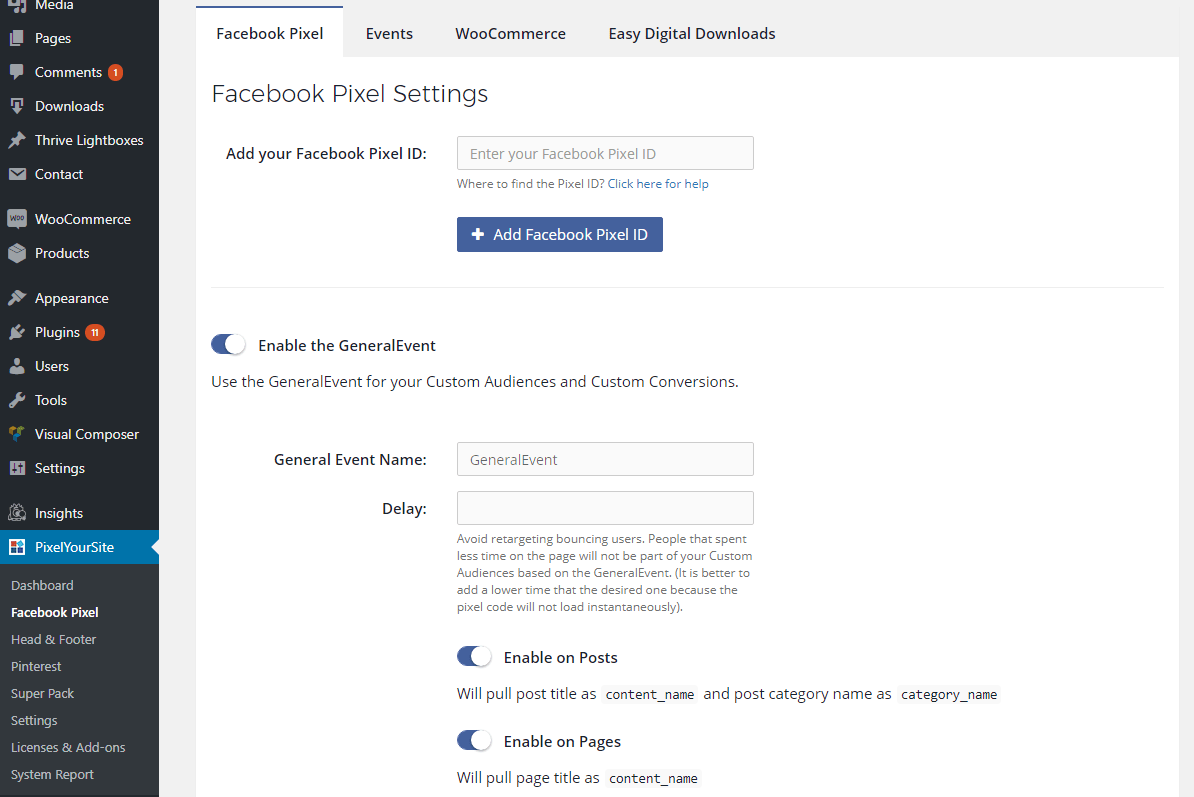
Task: Open System Report submenu item
Action: (53, 775)
